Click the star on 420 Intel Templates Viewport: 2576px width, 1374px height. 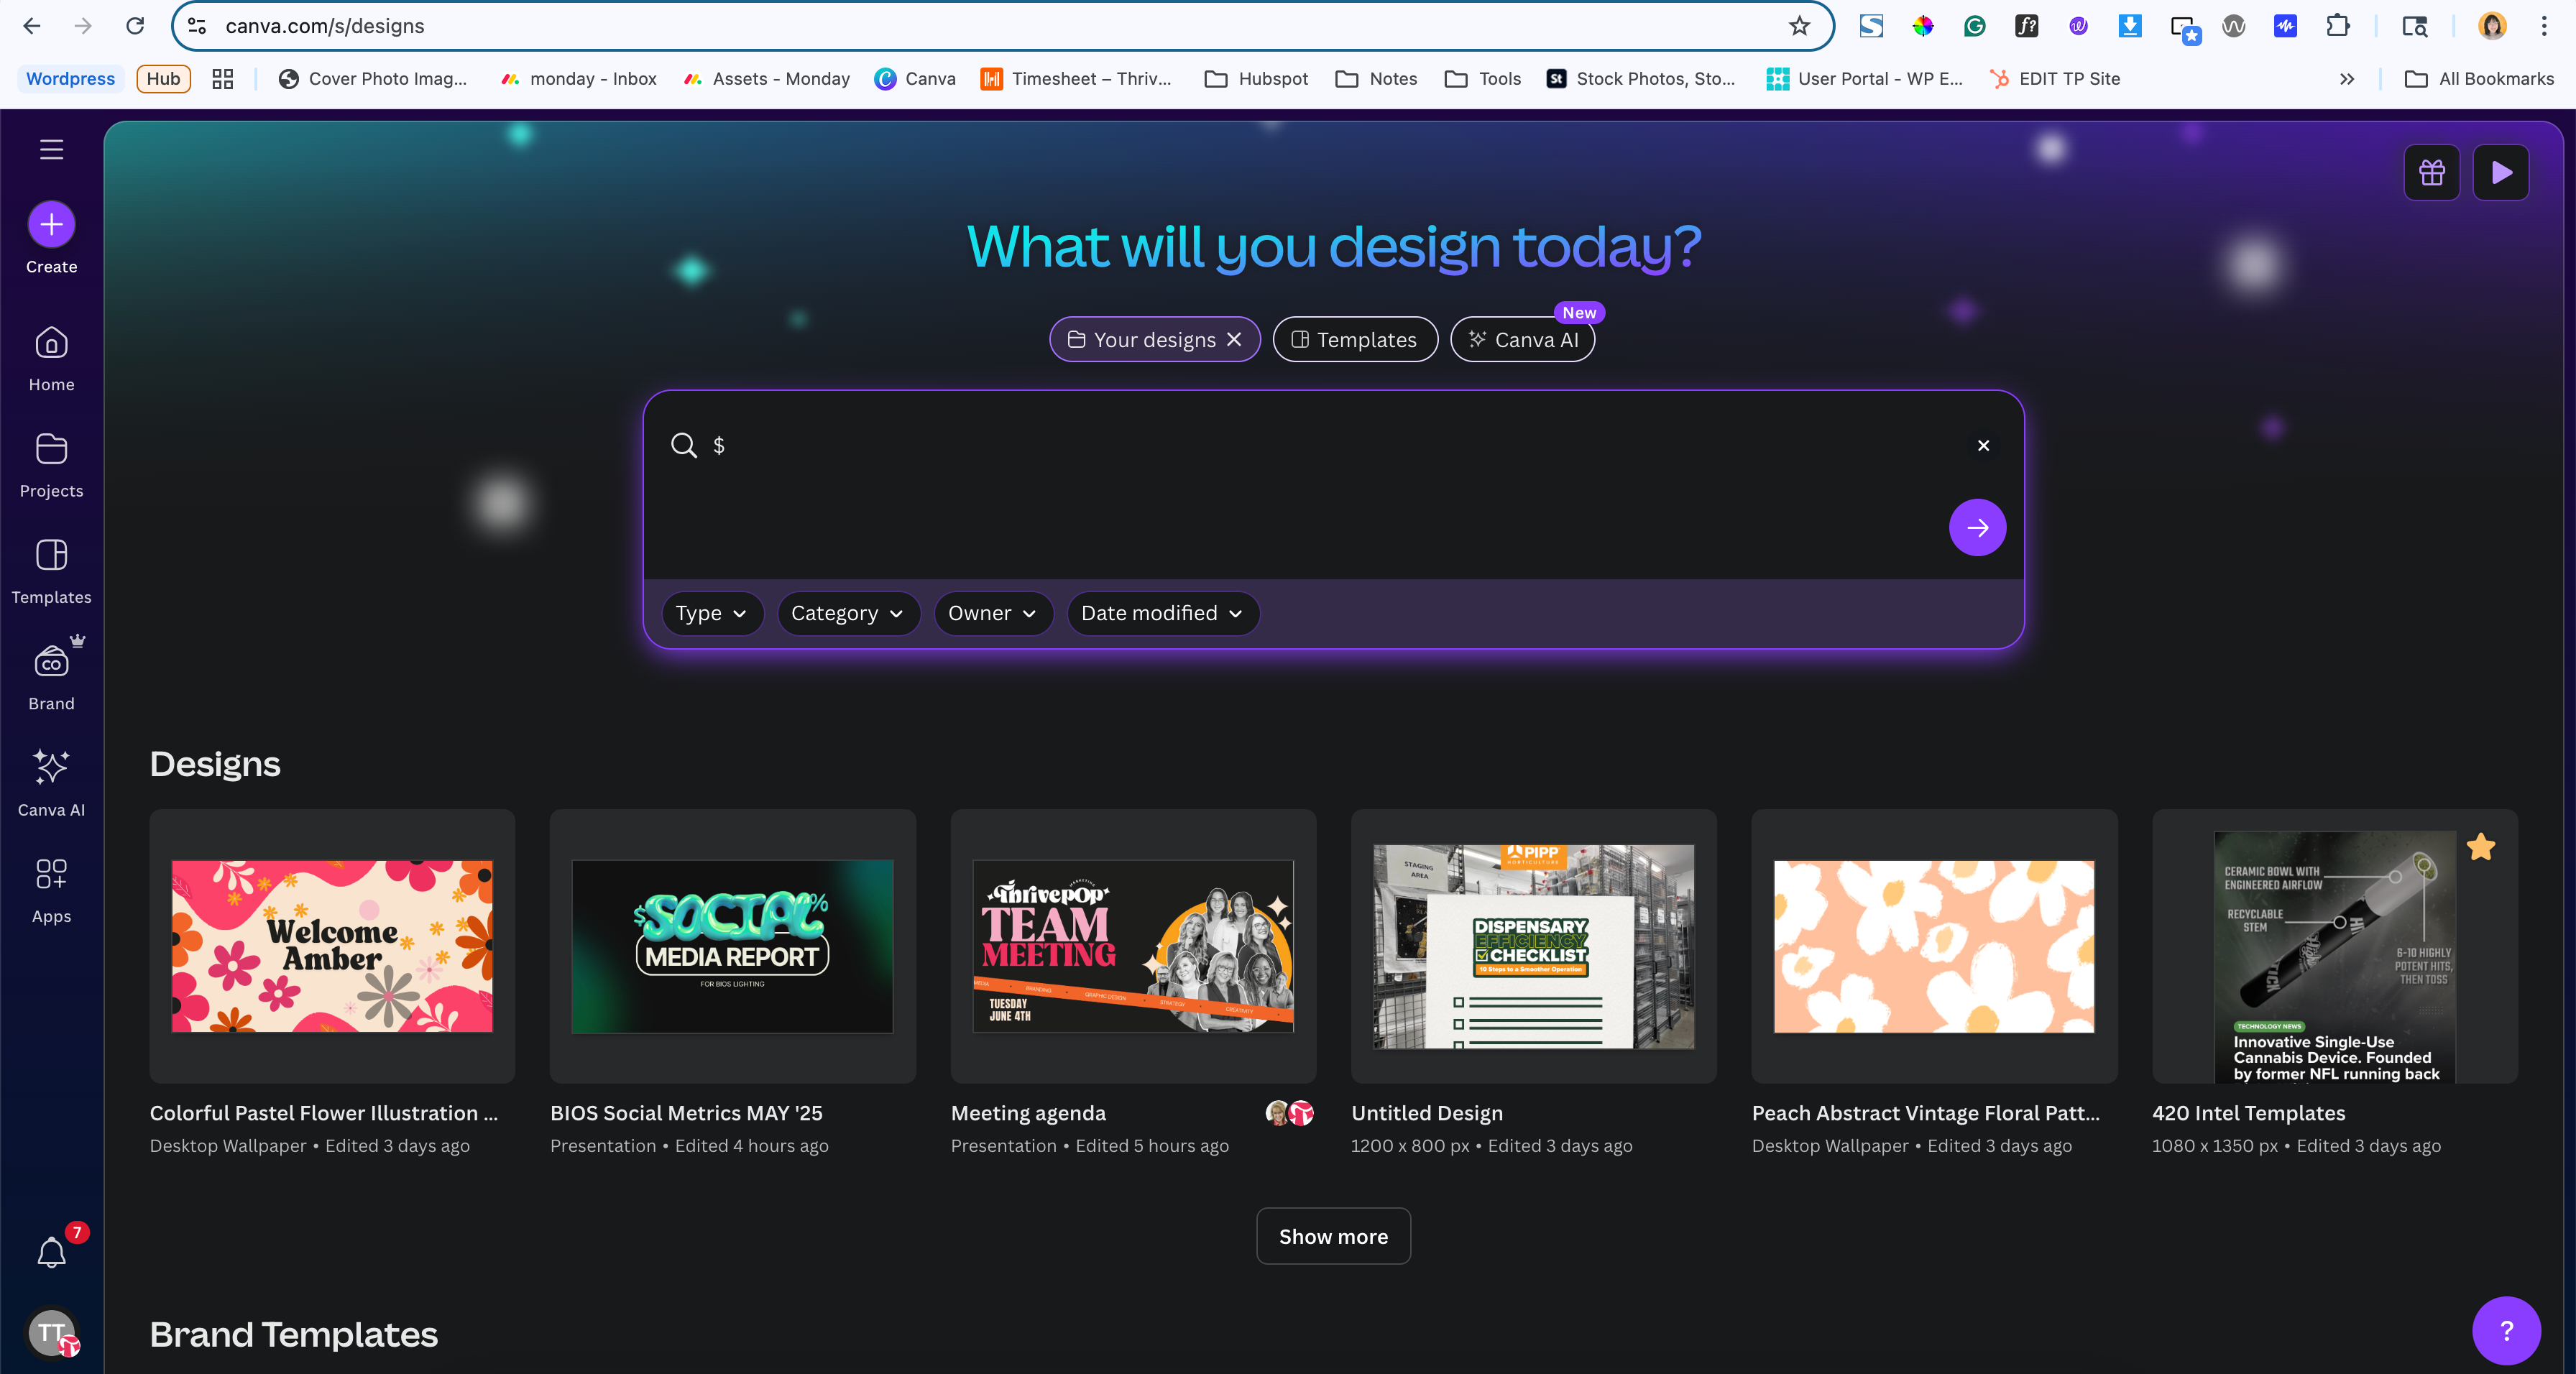[2481, 848]
